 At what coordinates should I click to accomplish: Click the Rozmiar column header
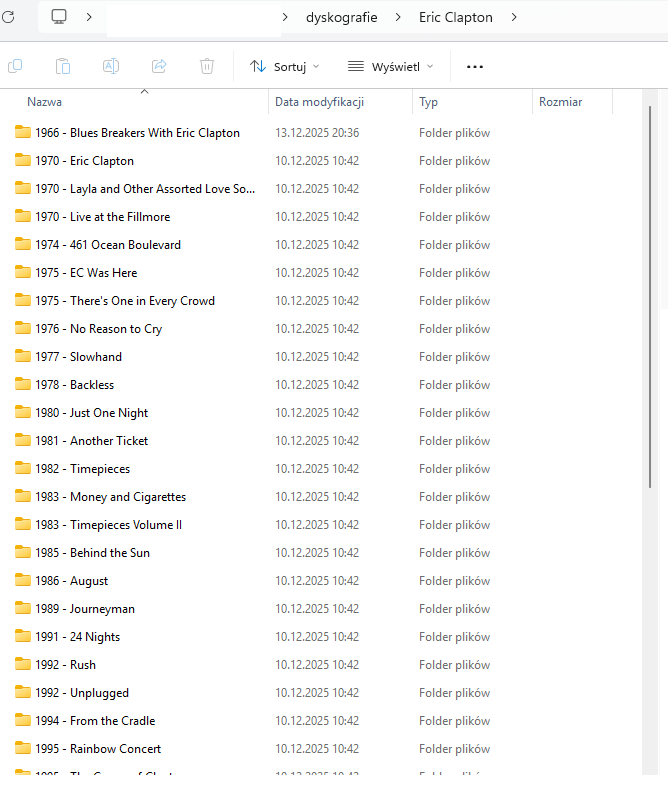[x=560, y=102]
